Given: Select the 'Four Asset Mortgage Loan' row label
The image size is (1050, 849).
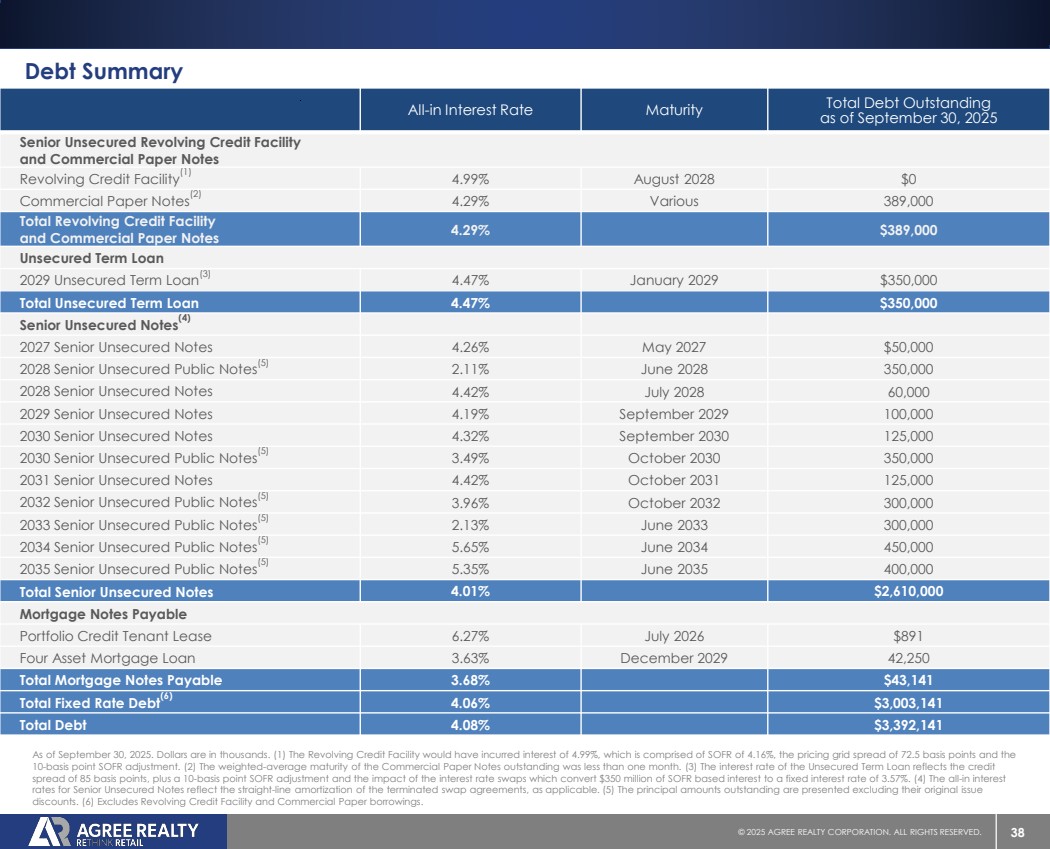Looking at the screenshot, I should [x=107, y=658].
